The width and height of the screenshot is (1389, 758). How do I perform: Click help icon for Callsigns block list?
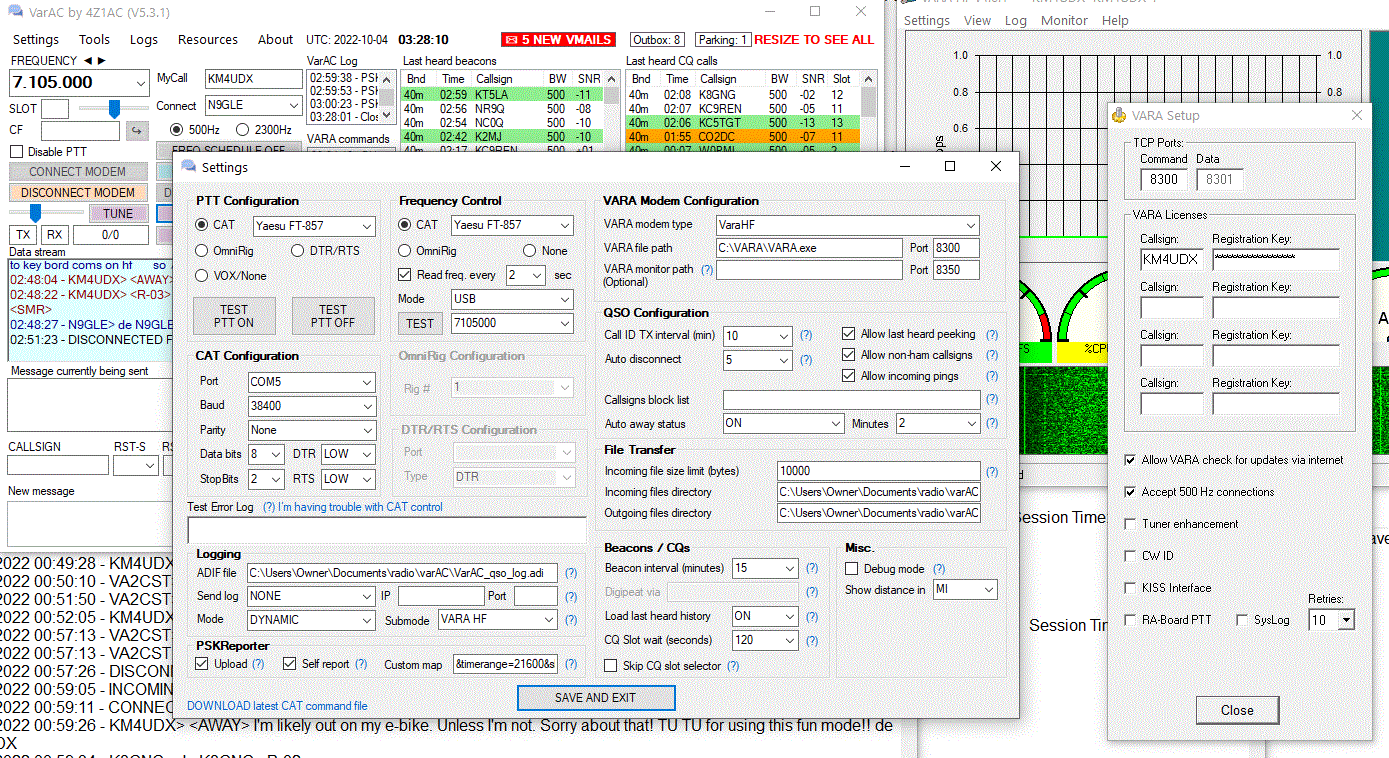pos(992,400)
